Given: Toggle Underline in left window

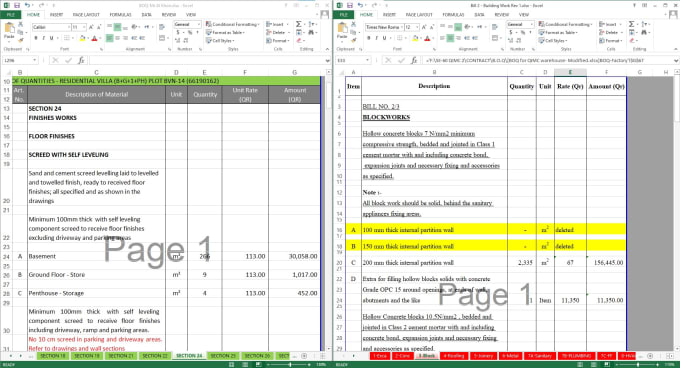Looking at the screenshot, I should 51,38.
